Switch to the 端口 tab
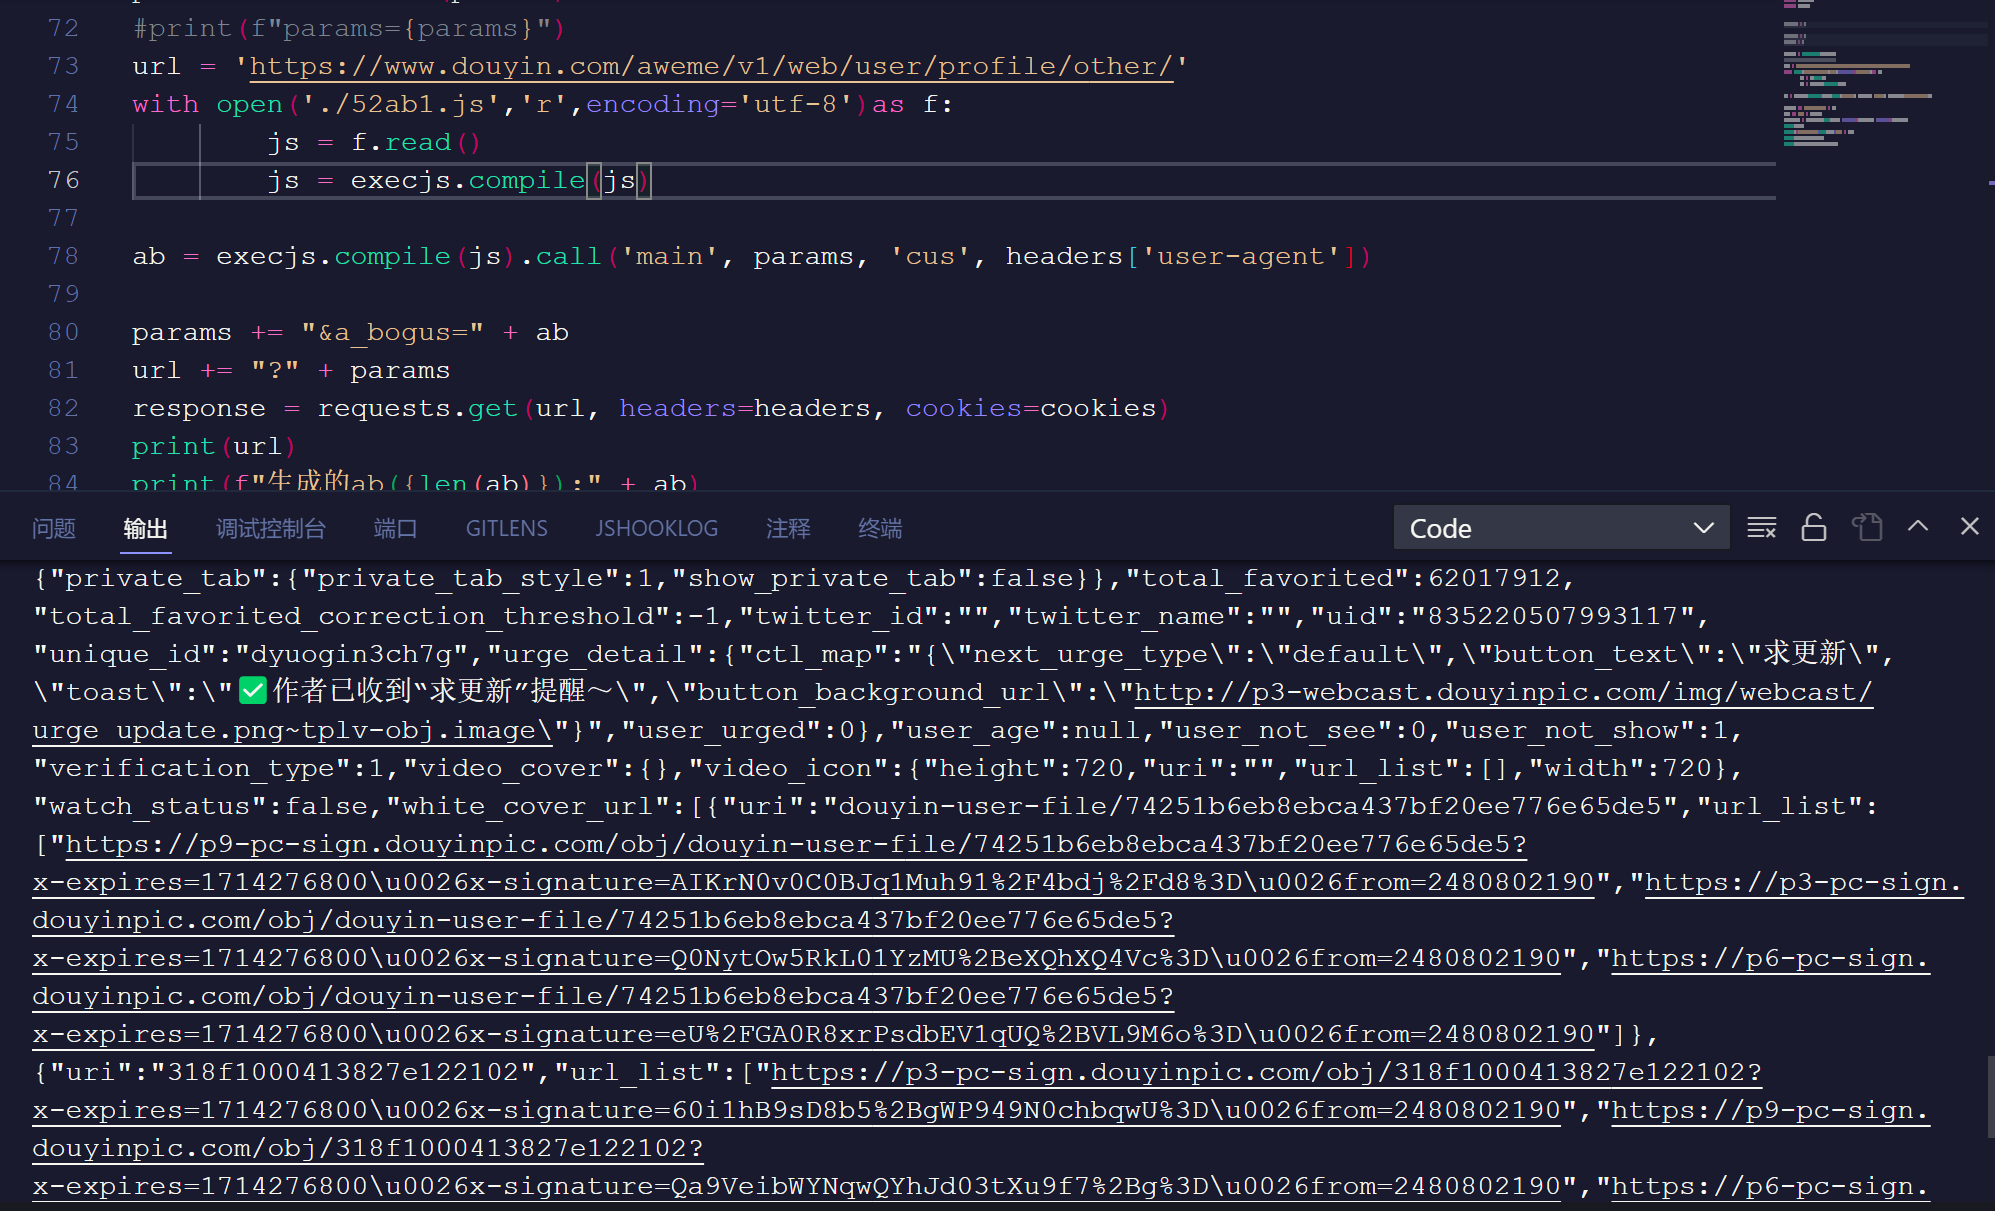Viewport: 1995px width, 1211px height. coord(395,528)
